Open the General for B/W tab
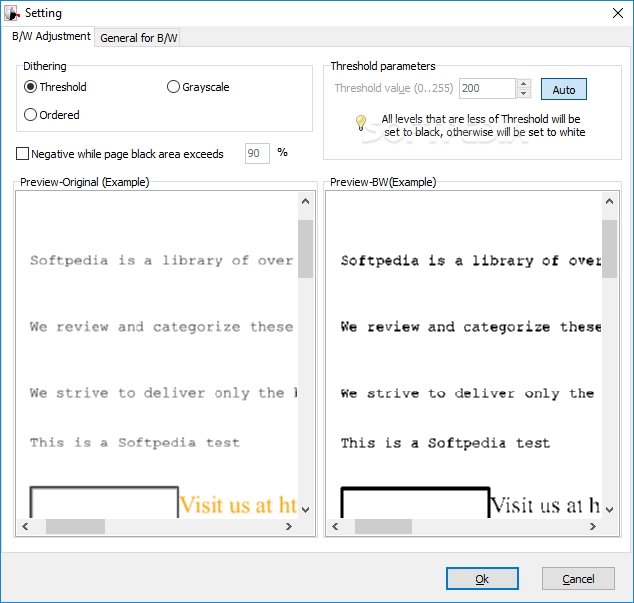This screenshot has width=634, height=603. [138, 38]
